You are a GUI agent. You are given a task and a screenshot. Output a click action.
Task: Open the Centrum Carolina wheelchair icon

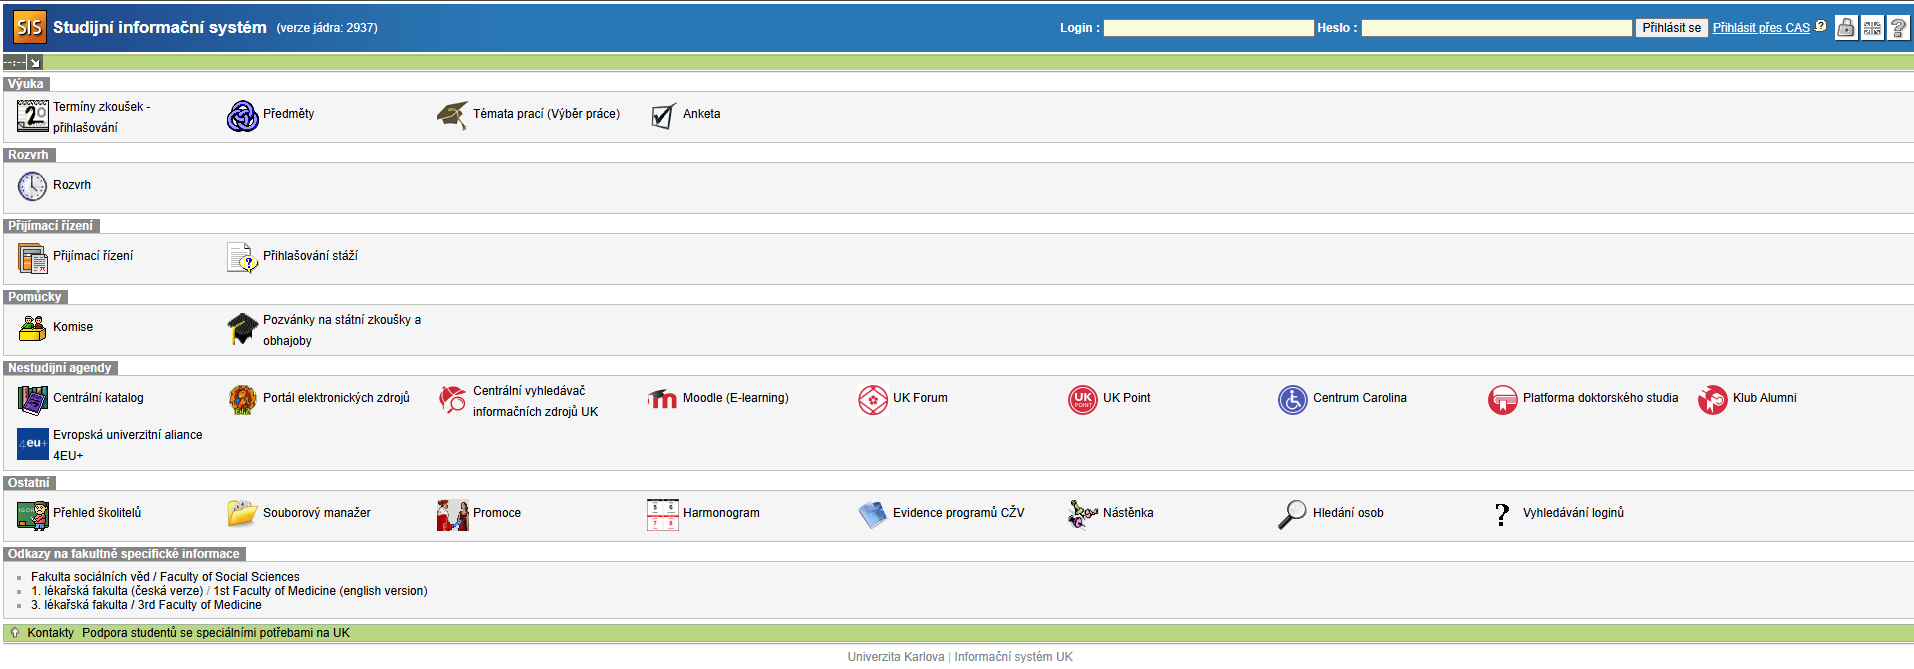1293,400
